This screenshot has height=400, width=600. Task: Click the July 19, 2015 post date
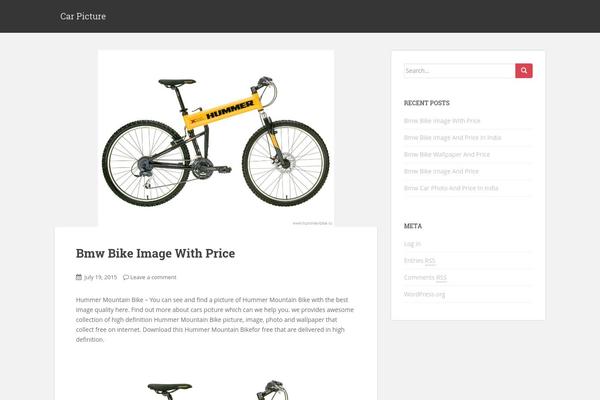point(100,277)
